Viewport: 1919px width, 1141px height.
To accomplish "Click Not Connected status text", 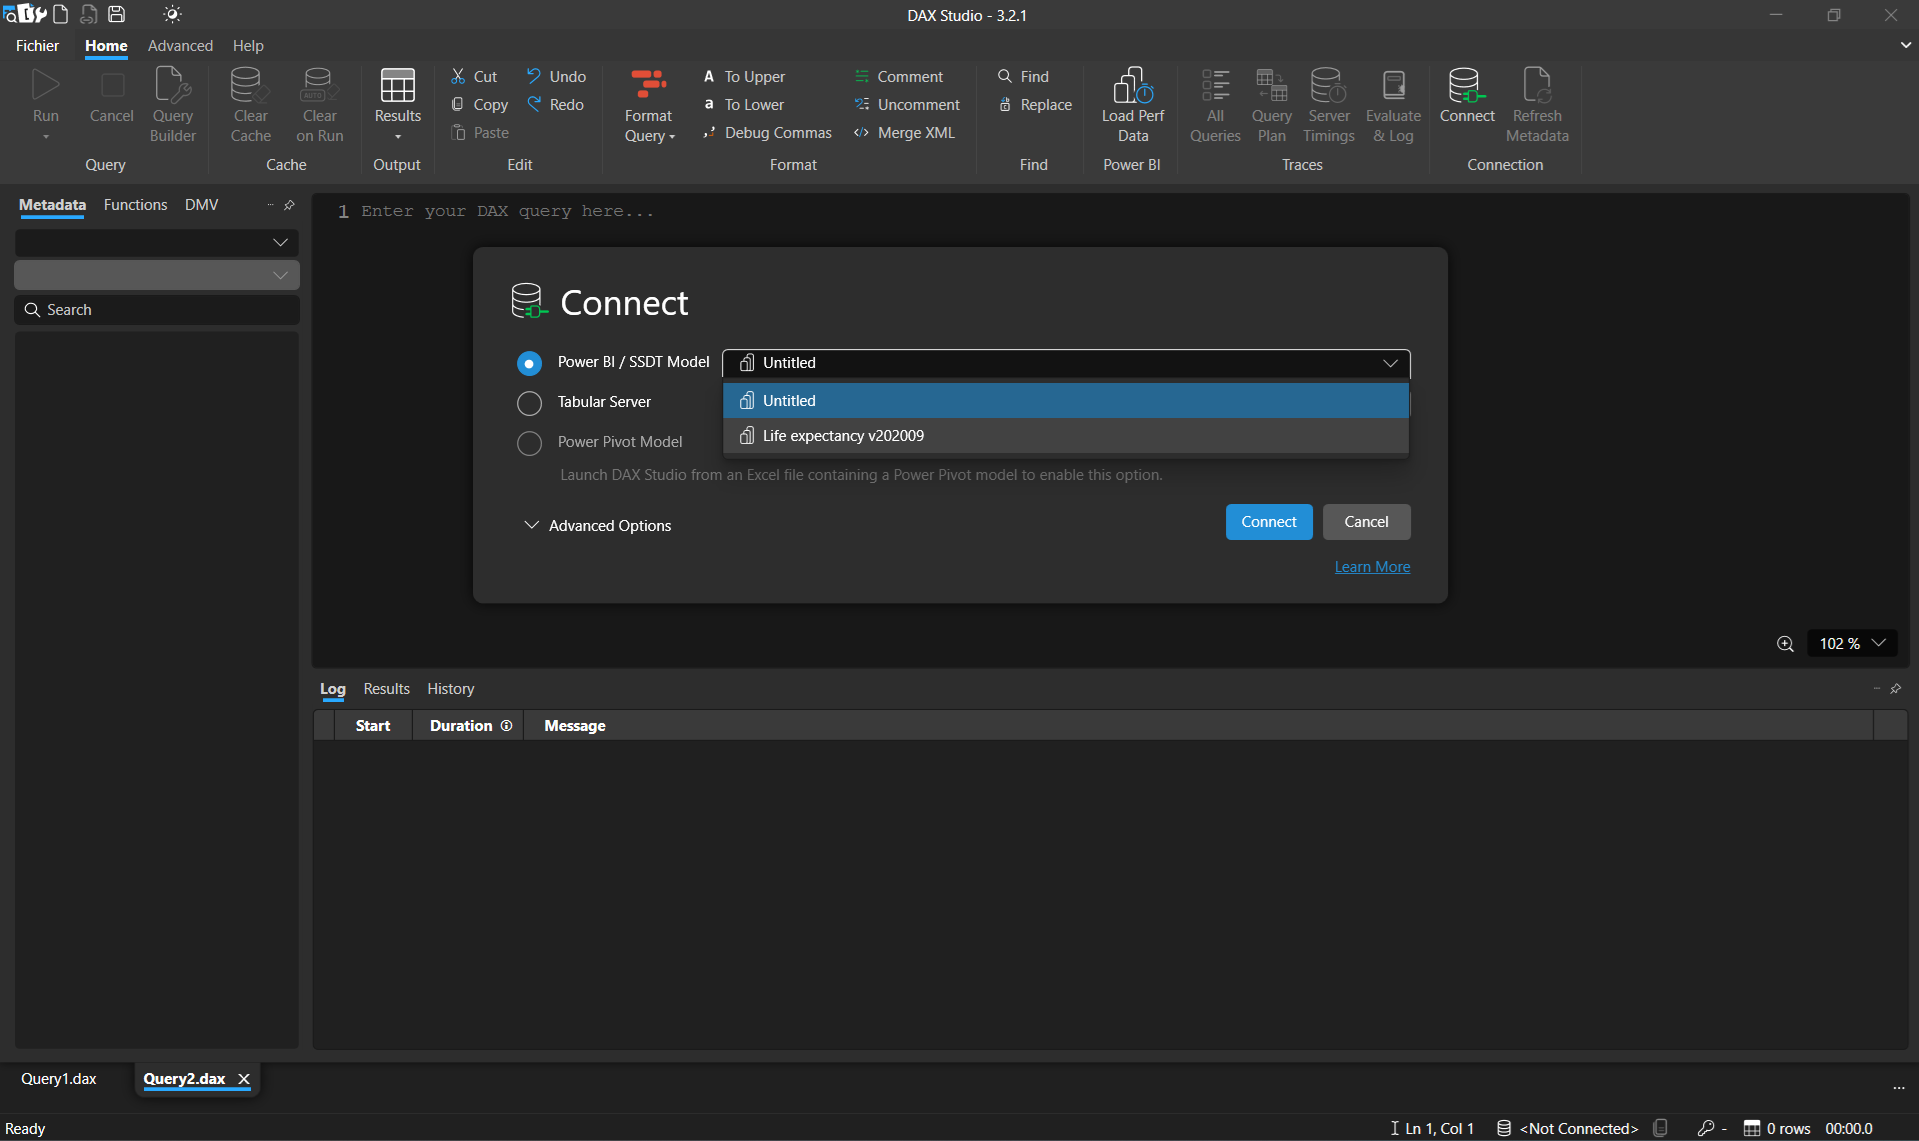I will click(x=1579, y=1128).
